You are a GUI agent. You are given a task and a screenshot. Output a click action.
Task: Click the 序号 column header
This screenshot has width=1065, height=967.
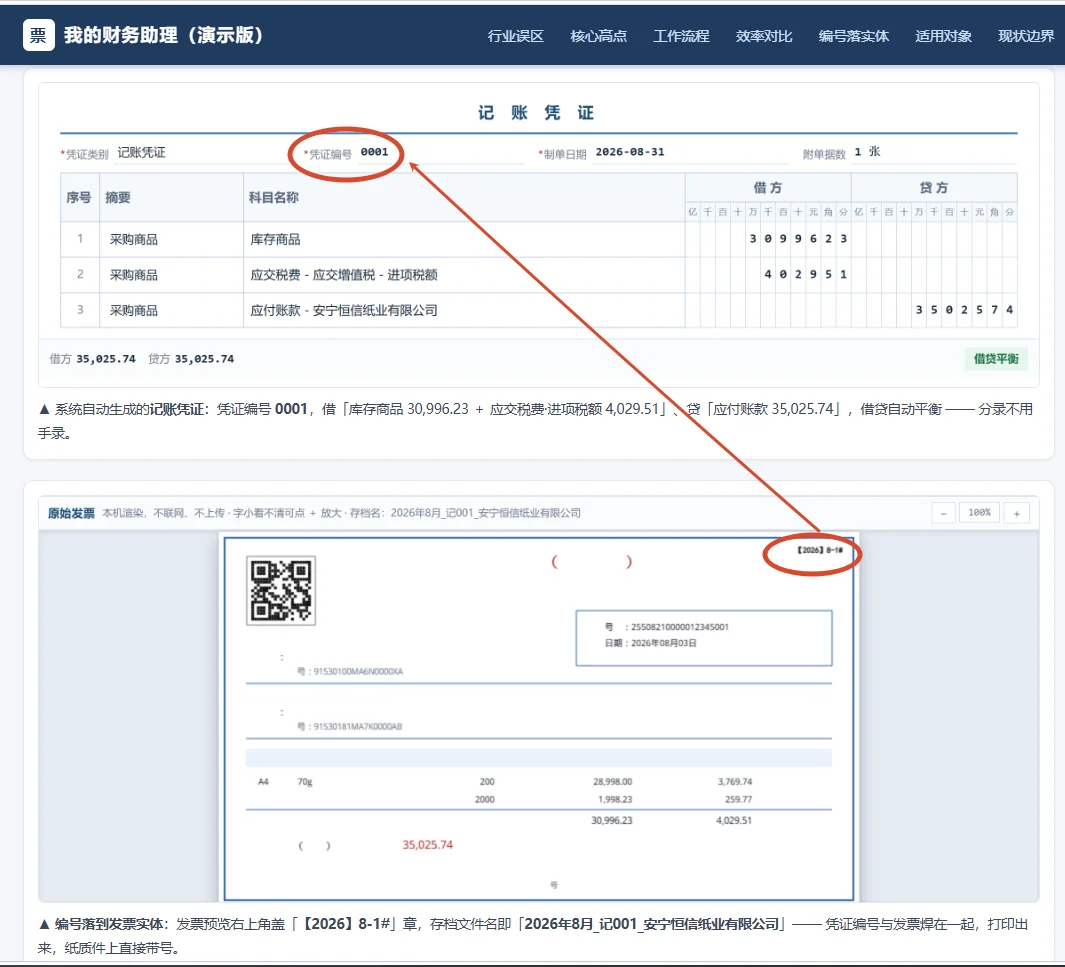point(79,198)
